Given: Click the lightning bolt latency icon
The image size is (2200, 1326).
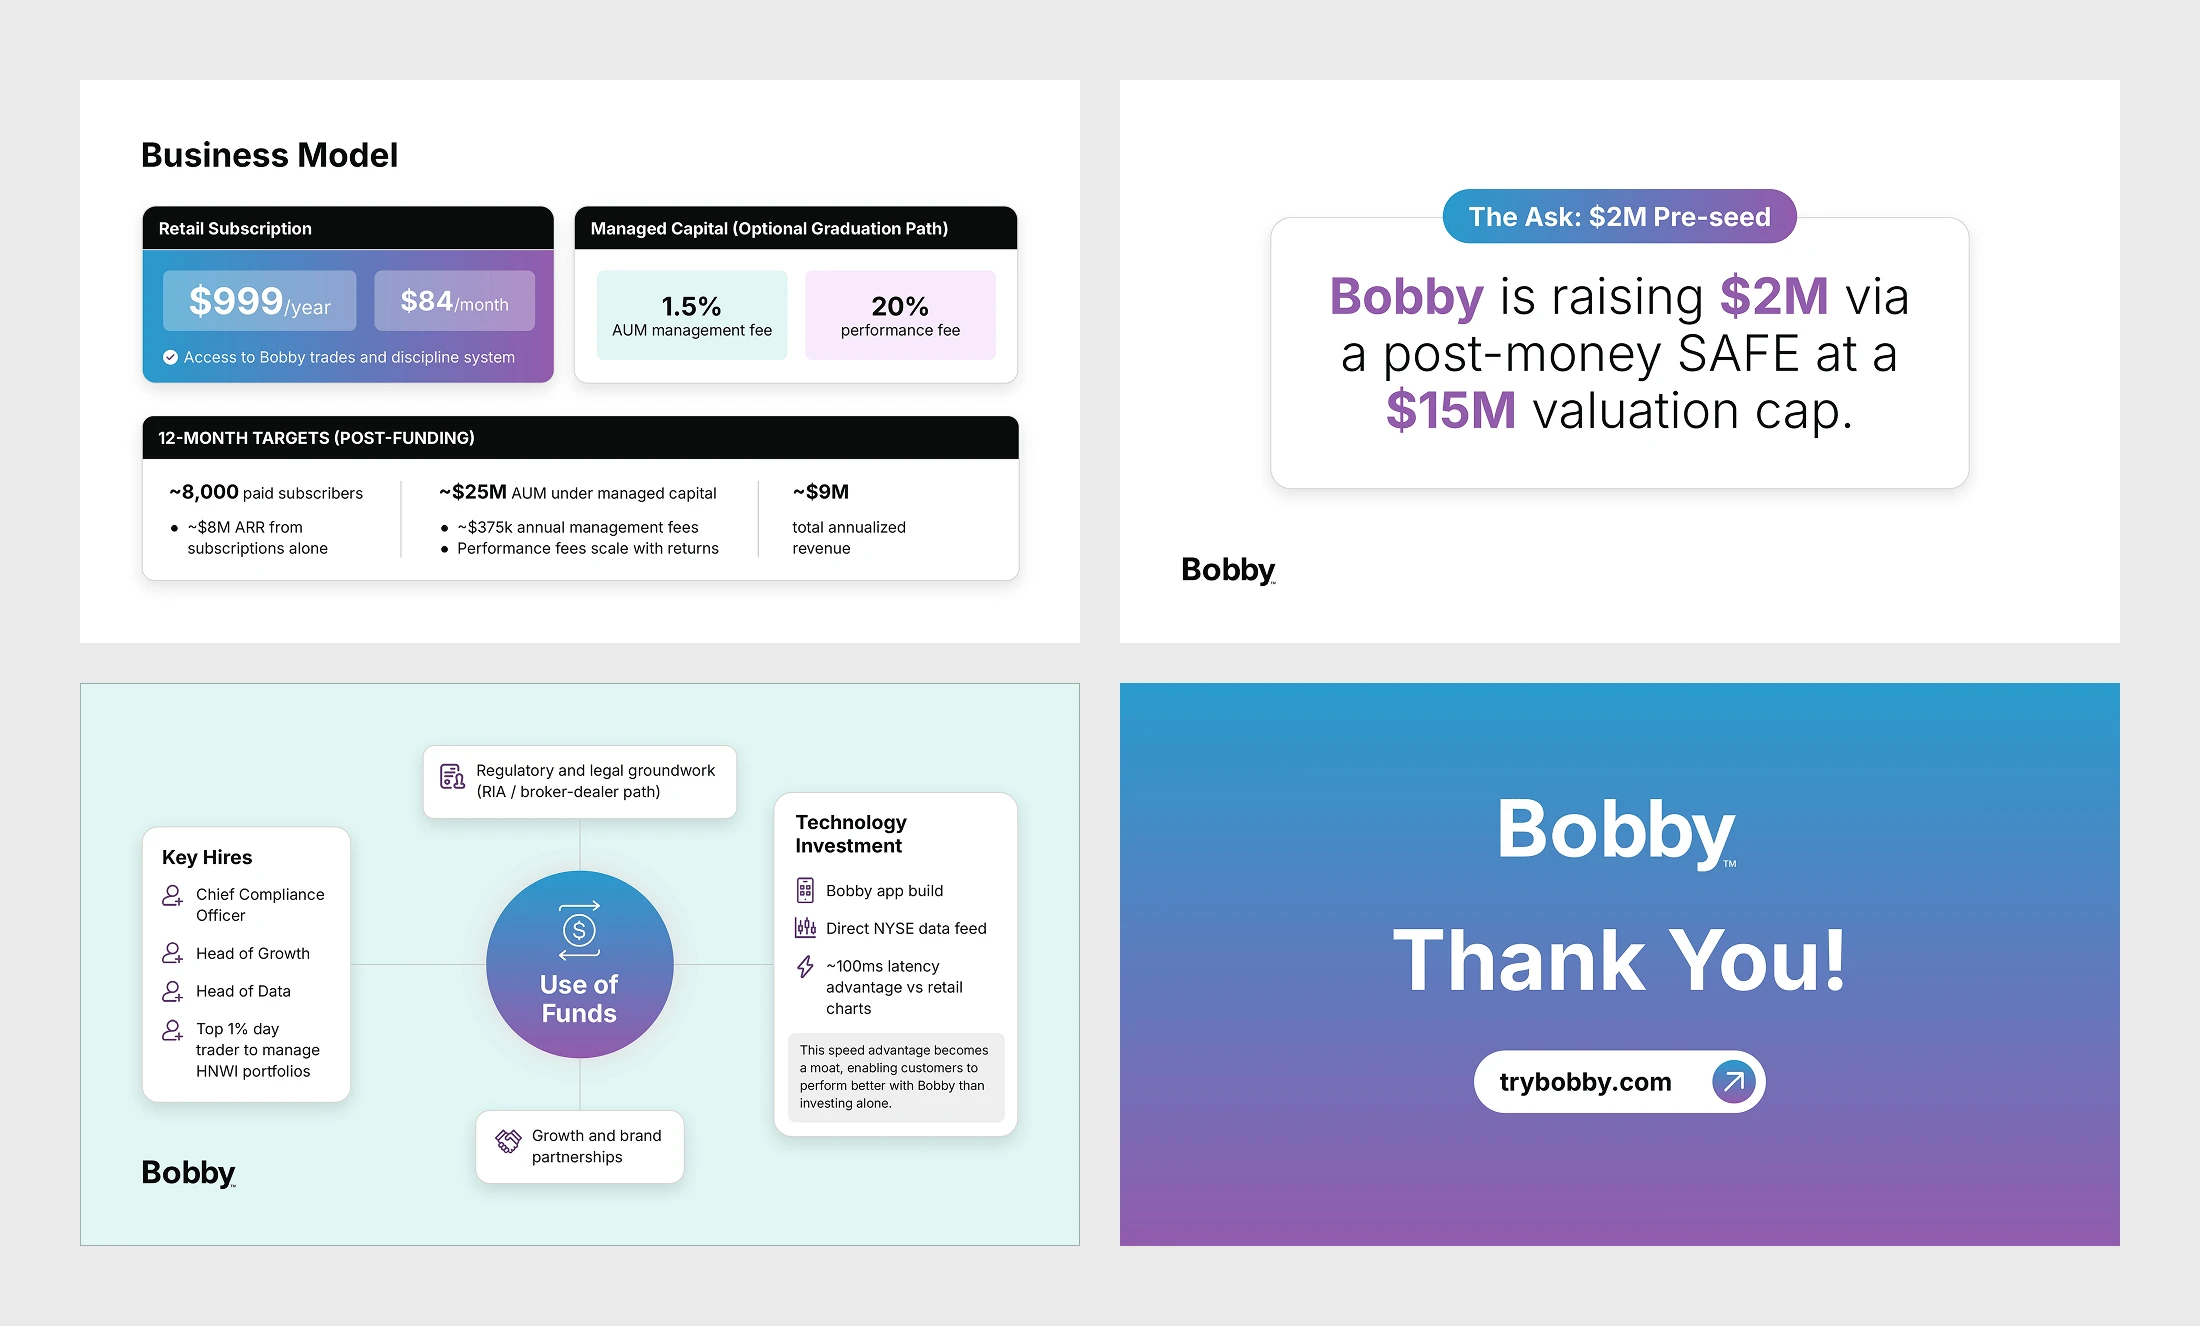Looking at the screenshot, I should click(805, 966).
